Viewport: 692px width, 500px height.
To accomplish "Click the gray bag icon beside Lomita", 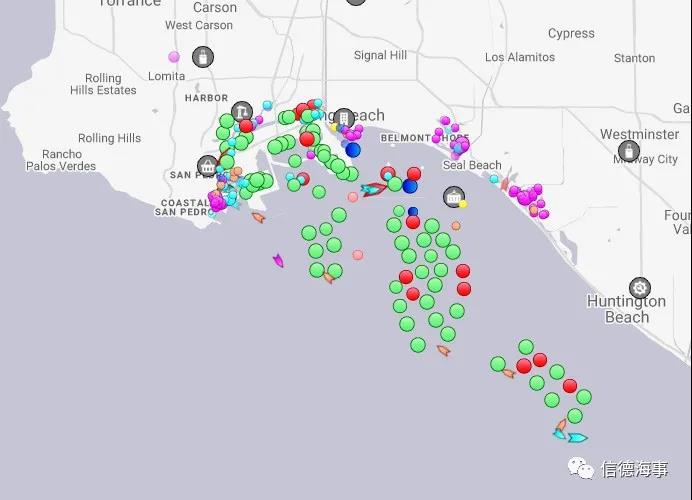I will click(x=202, y=57).
